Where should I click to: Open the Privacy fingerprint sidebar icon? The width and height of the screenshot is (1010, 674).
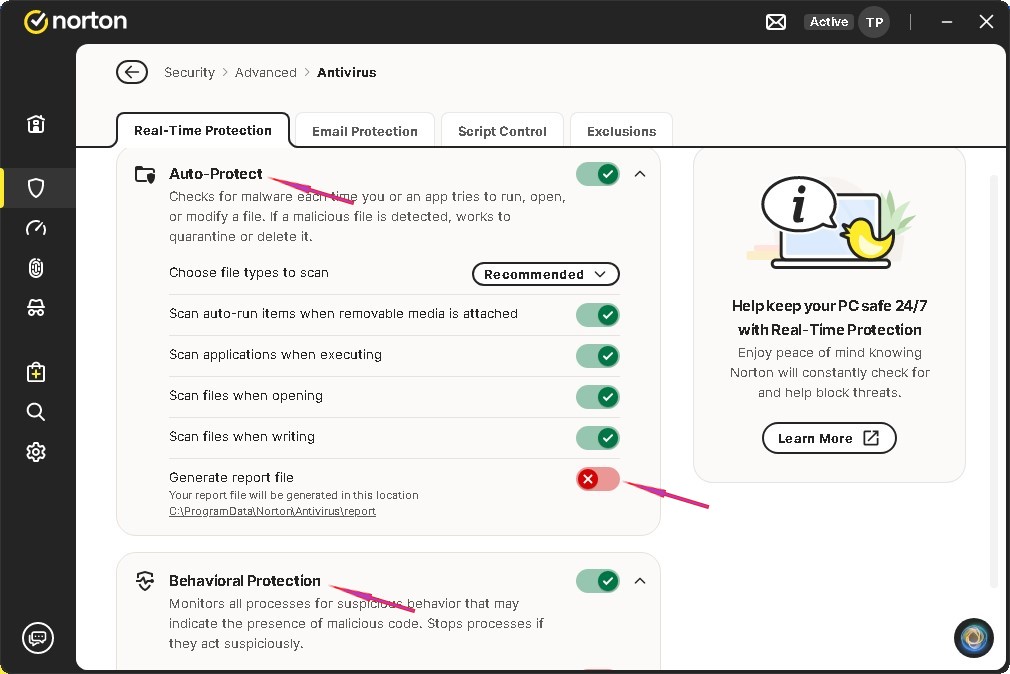point(36,268)
